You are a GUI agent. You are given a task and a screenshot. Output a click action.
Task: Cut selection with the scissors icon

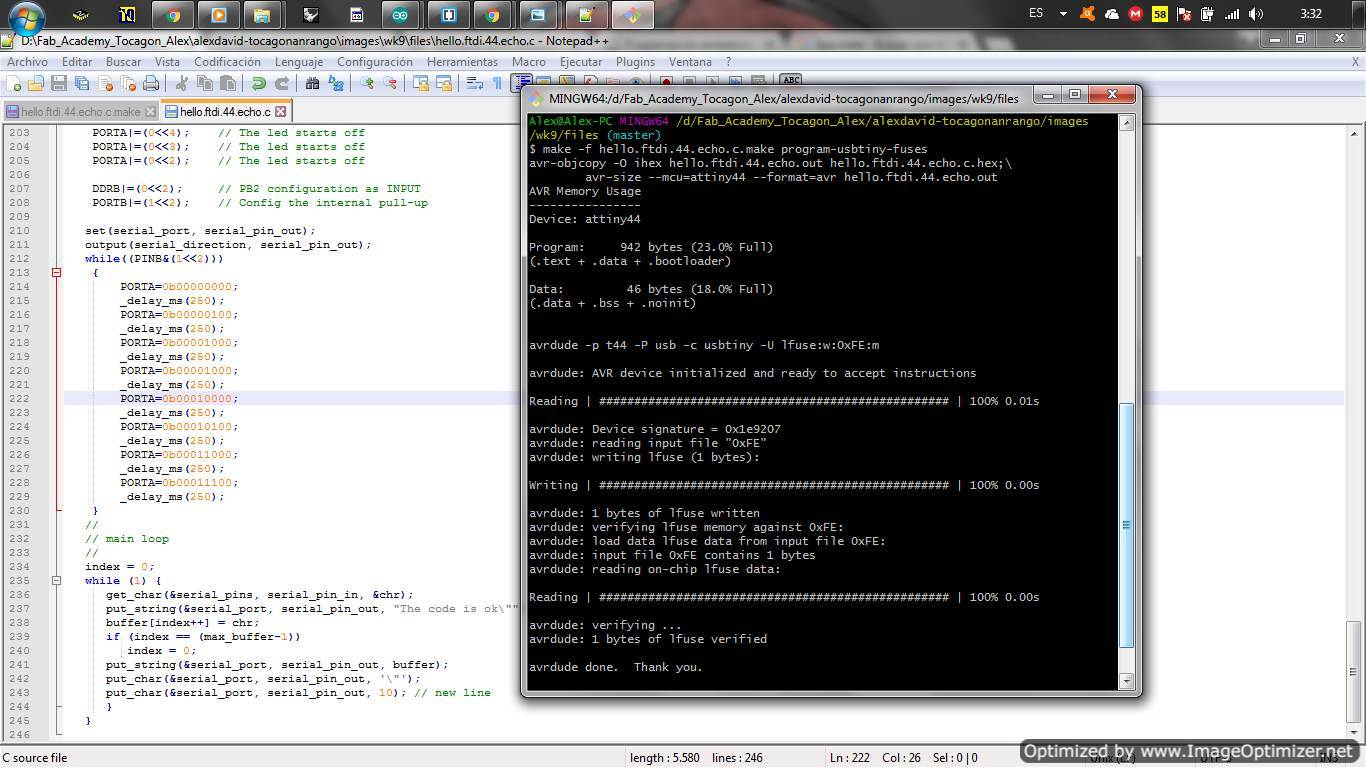[x=182, y=84]
